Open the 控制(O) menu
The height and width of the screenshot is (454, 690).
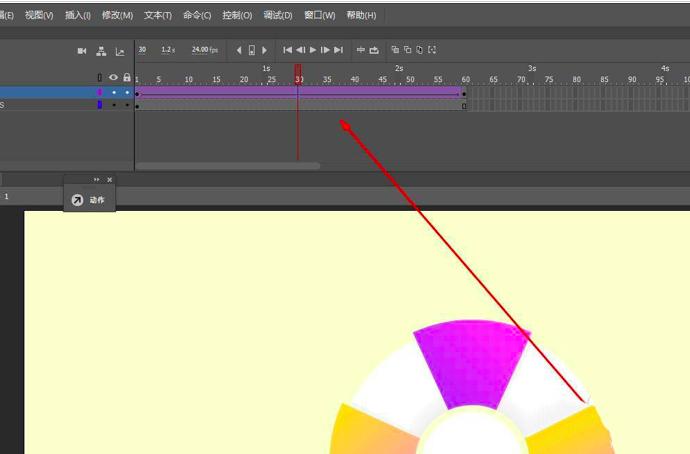pos(237,15)
